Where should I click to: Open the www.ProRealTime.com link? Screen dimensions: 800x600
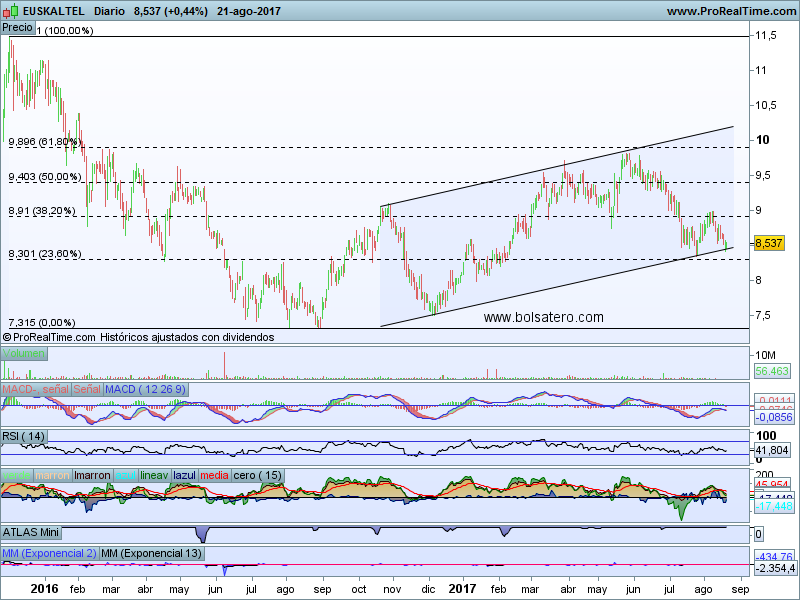729,11
